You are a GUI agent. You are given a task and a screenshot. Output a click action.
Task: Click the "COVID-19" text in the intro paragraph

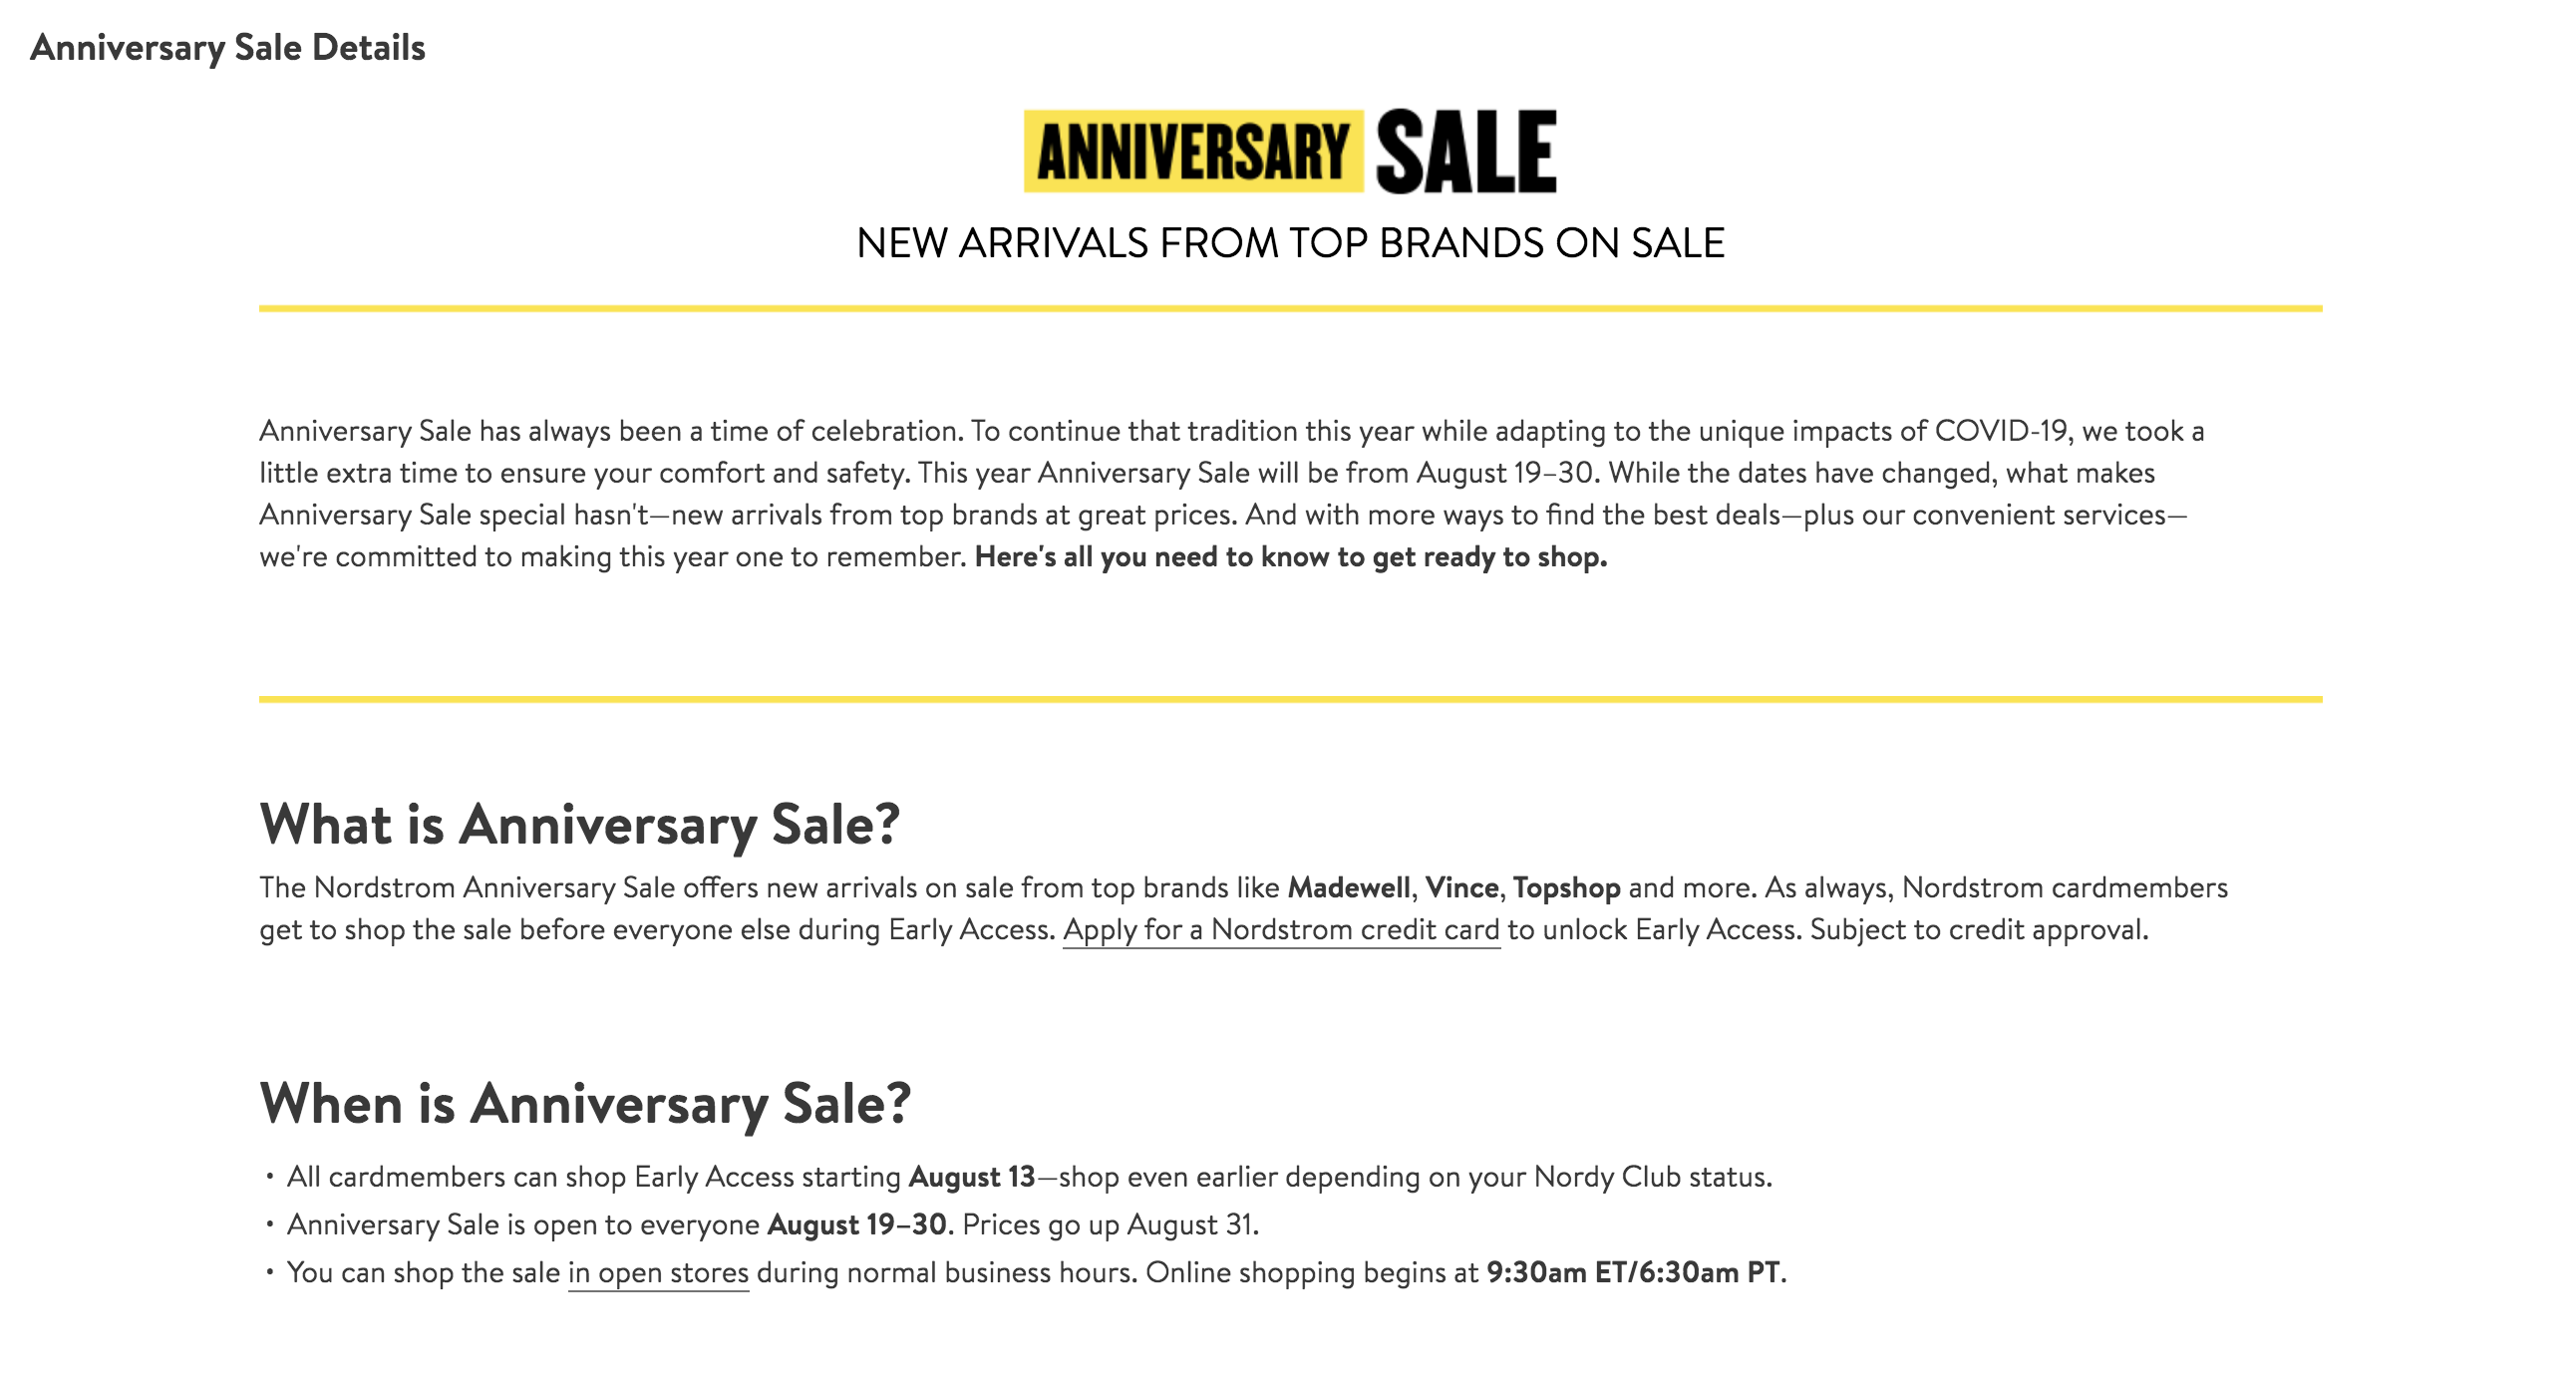pos(2000,431)
